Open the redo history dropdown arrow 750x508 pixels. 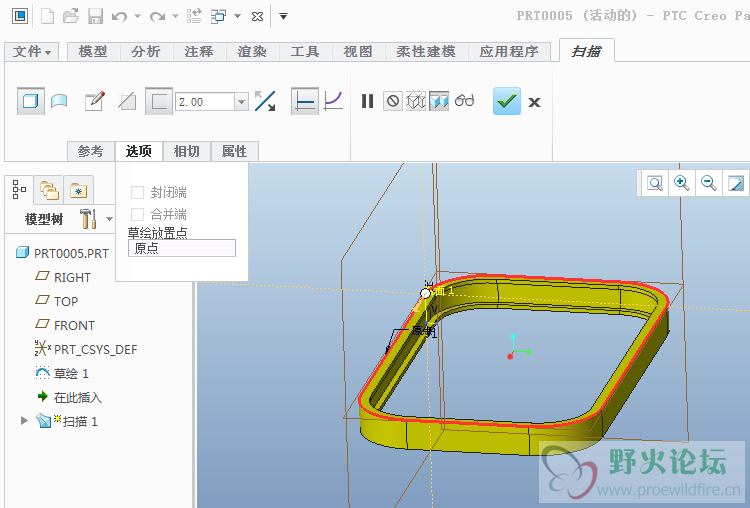point(175,17)
